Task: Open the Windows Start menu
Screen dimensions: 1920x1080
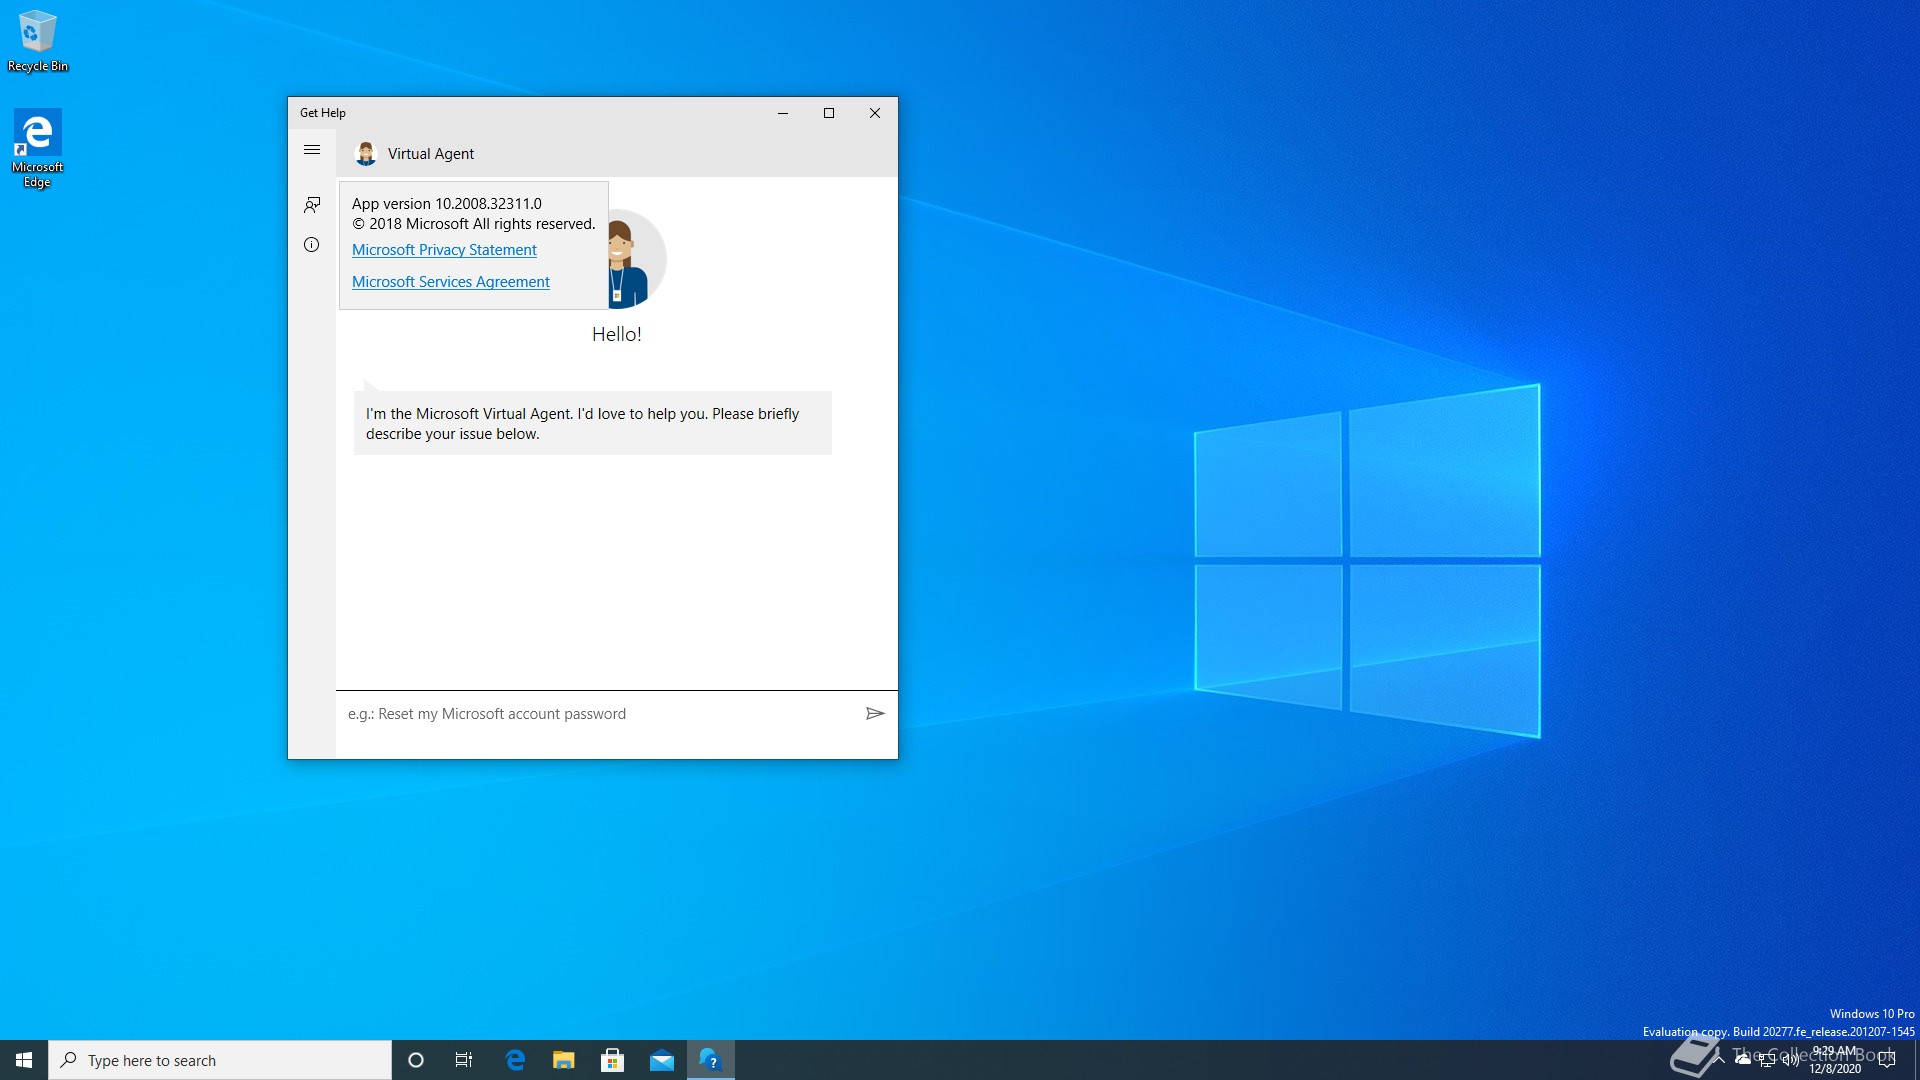Action: coord(24,1060)
